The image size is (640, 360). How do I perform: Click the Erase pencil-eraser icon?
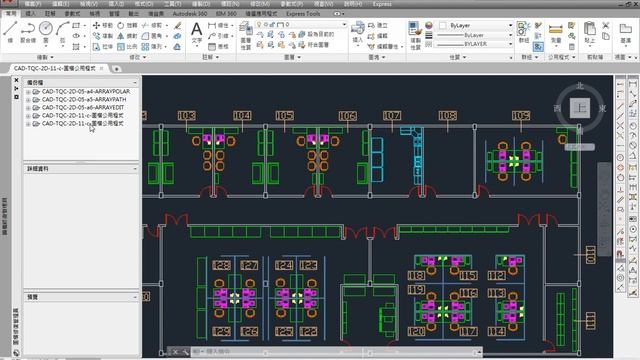click(178, 25)
